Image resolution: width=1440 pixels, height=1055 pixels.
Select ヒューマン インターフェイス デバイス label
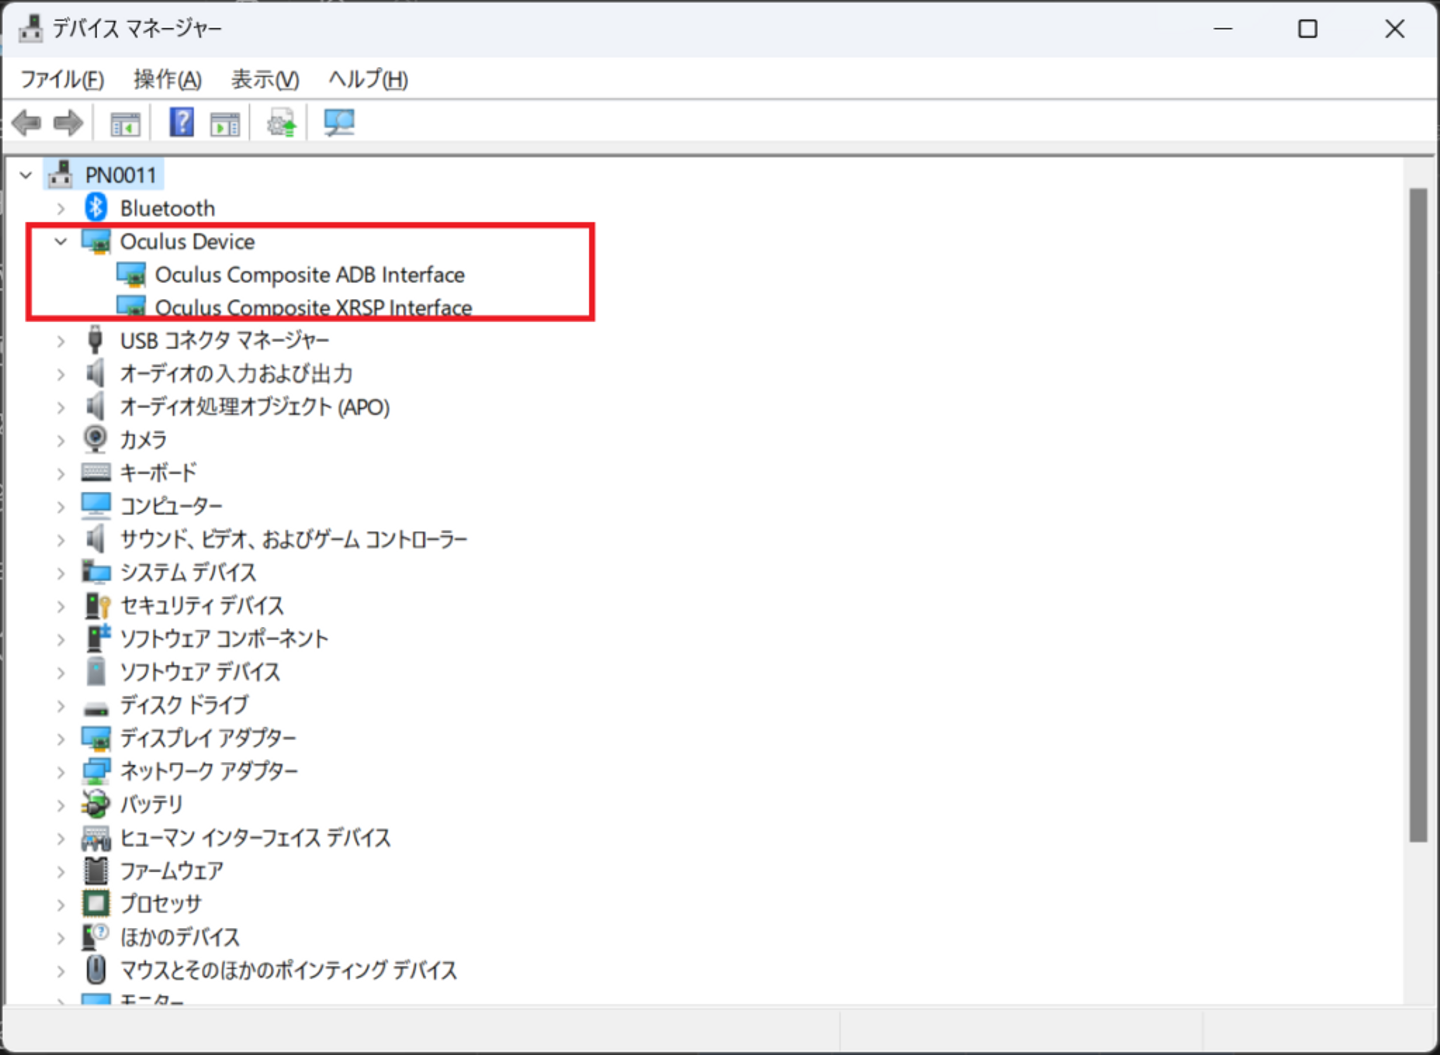(x=255, y=837)
